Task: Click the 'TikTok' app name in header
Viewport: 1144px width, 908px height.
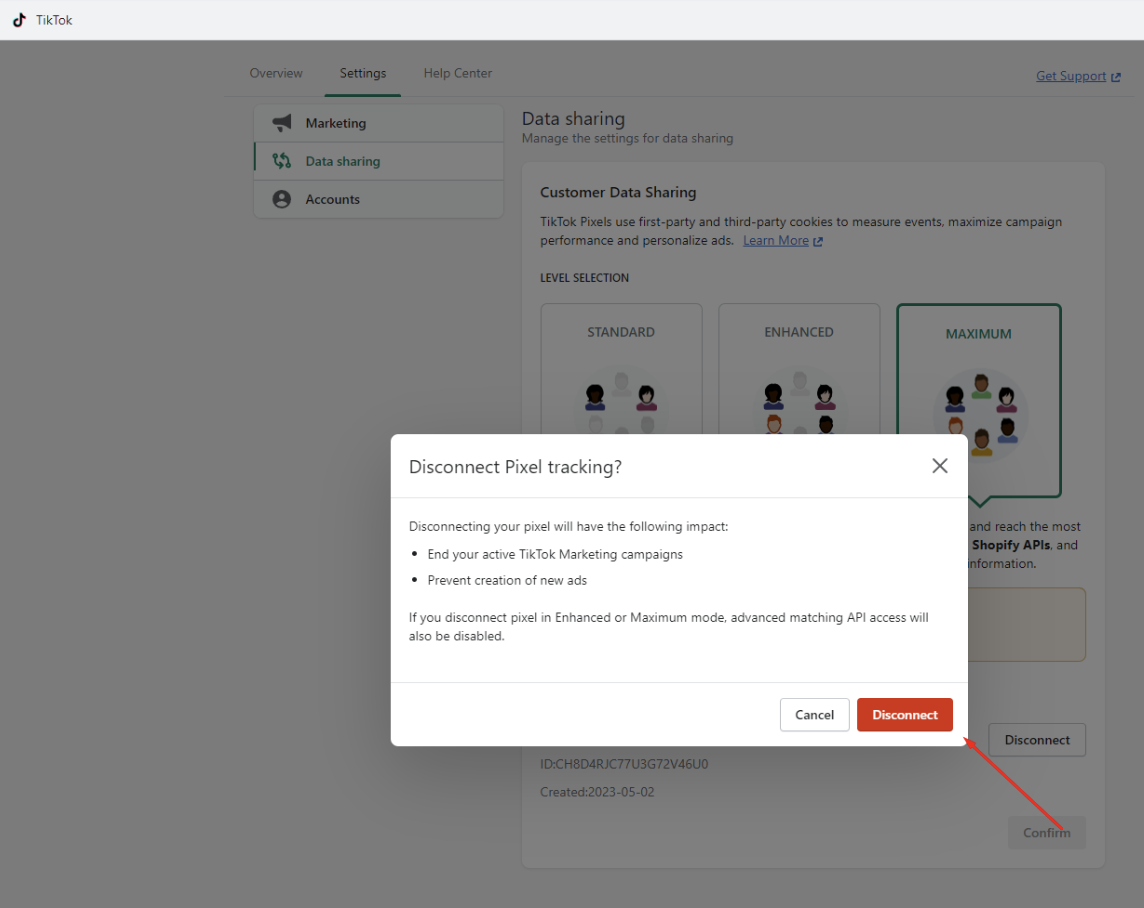Action: point(54,20)
